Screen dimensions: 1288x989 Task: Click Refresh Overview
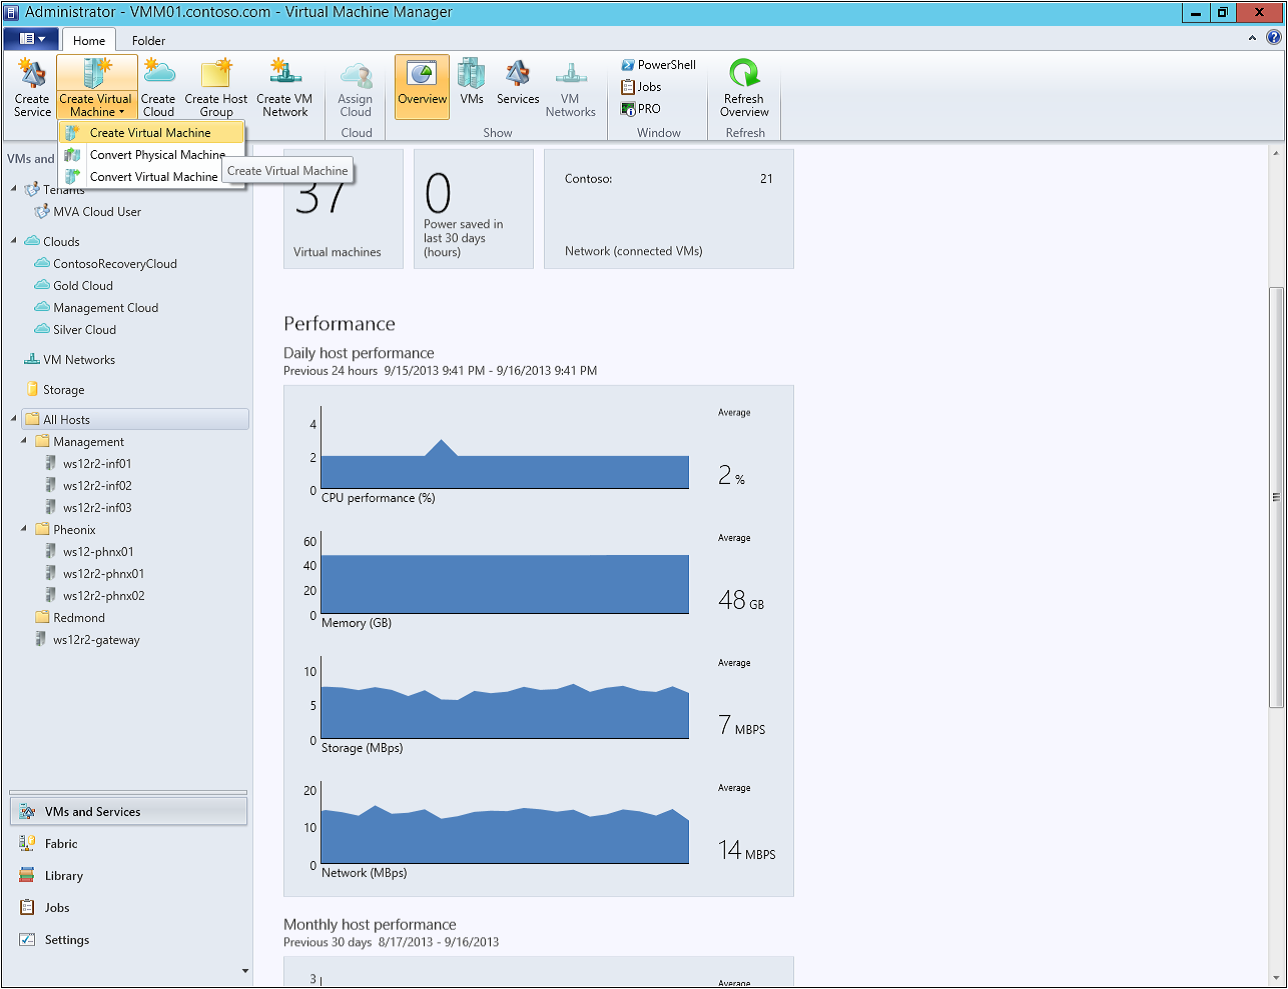click(744, 88)
